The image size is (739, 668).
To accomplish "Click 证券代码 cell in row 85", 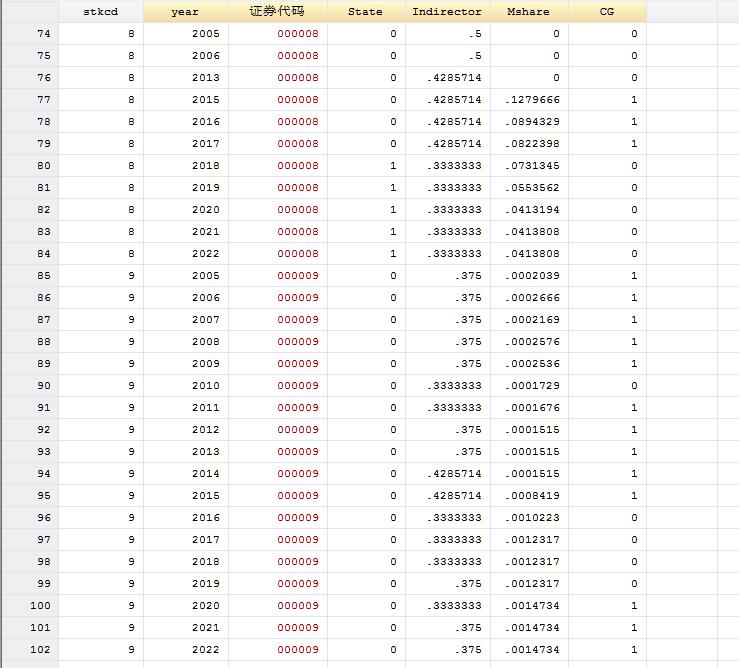I will (x=278, y=275).
